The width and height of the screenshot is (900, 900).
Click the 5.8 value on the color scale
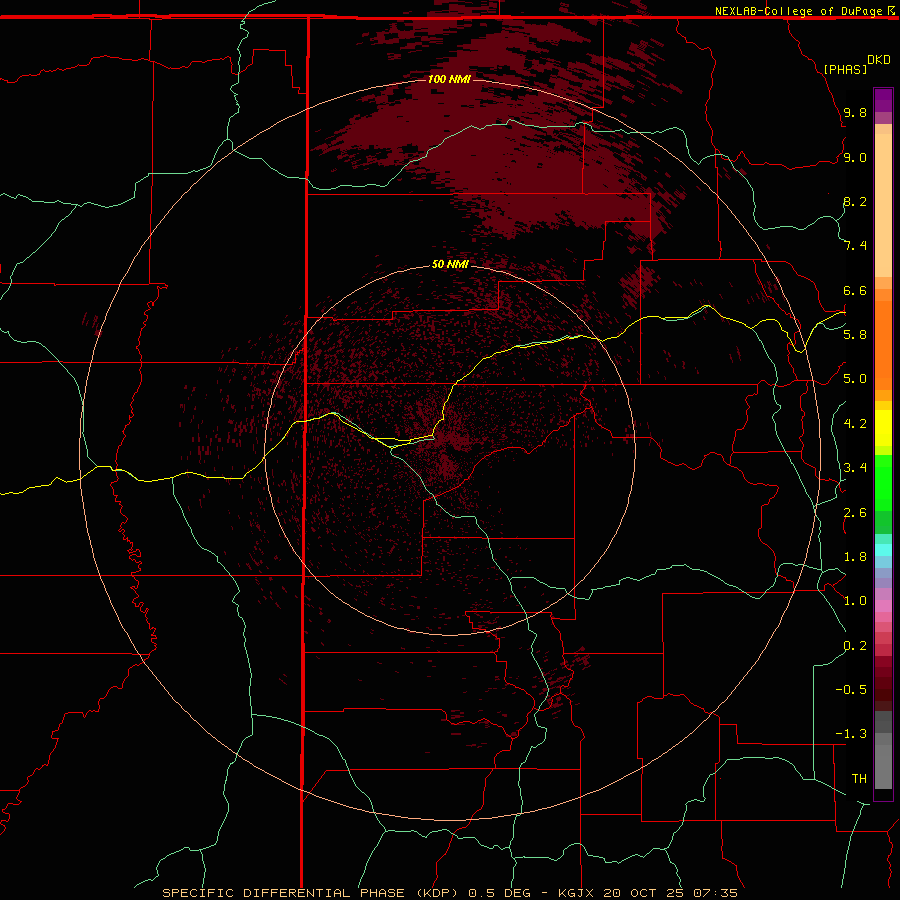pyautogui.click(x=855, y=334)
